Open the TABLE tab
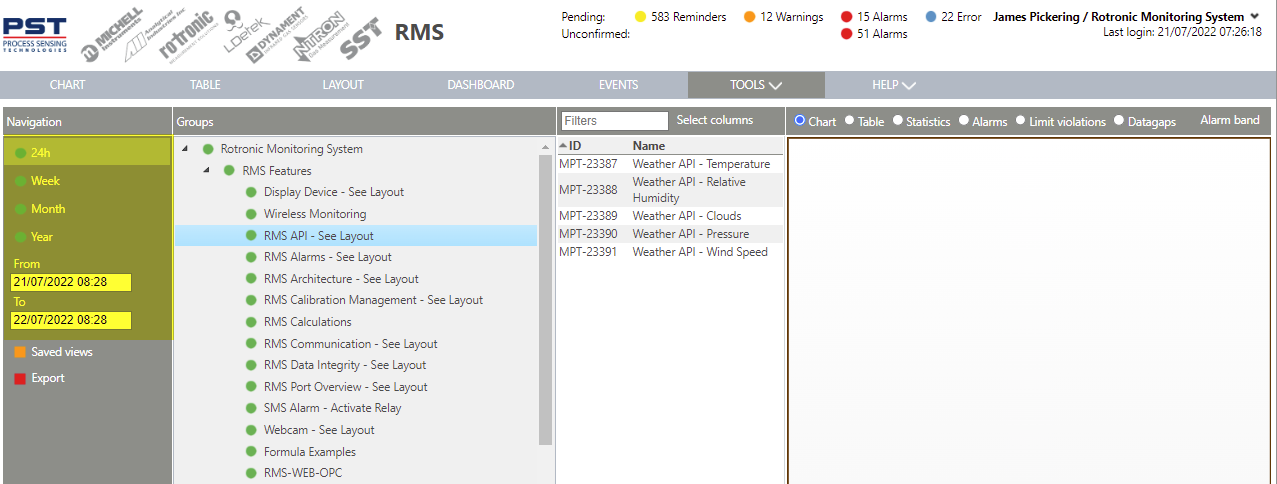Image resolution: width=1277 pixels, height=484 pixels. click(x=205, y=85)
